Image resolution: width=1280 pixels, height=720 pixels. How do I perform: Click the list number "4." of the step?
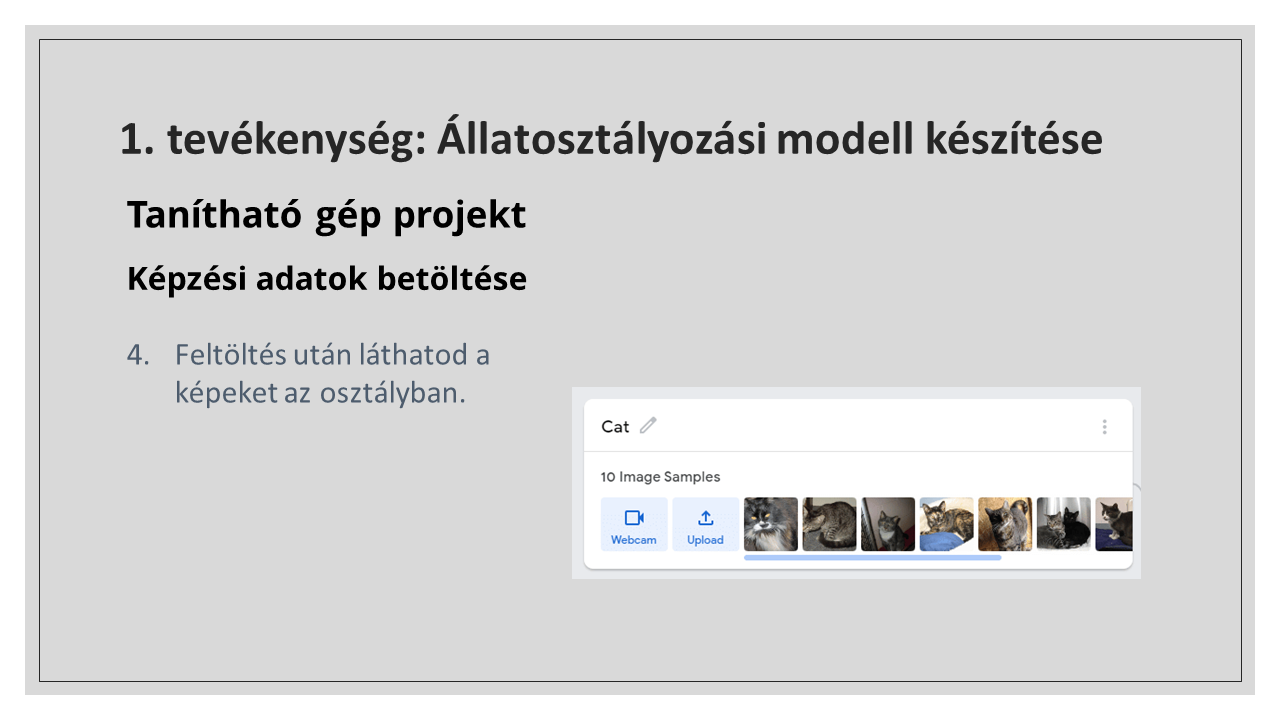[x=137, y=355]
